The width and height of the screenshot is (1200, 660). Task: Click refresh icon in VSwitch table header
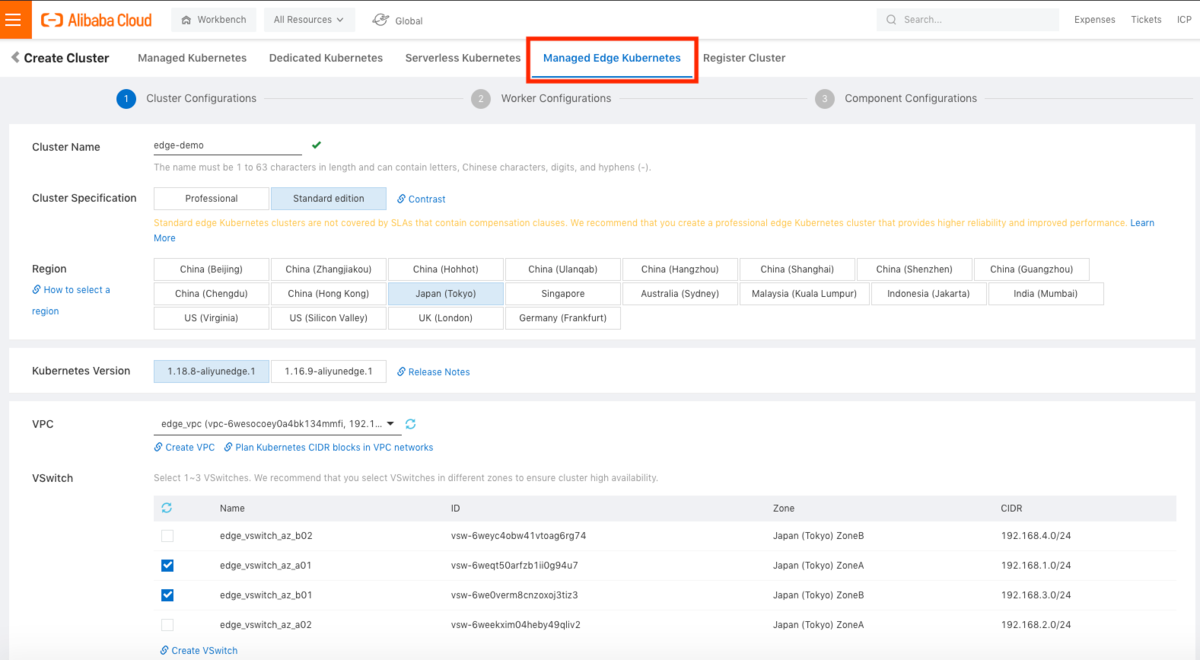(167, 508)
